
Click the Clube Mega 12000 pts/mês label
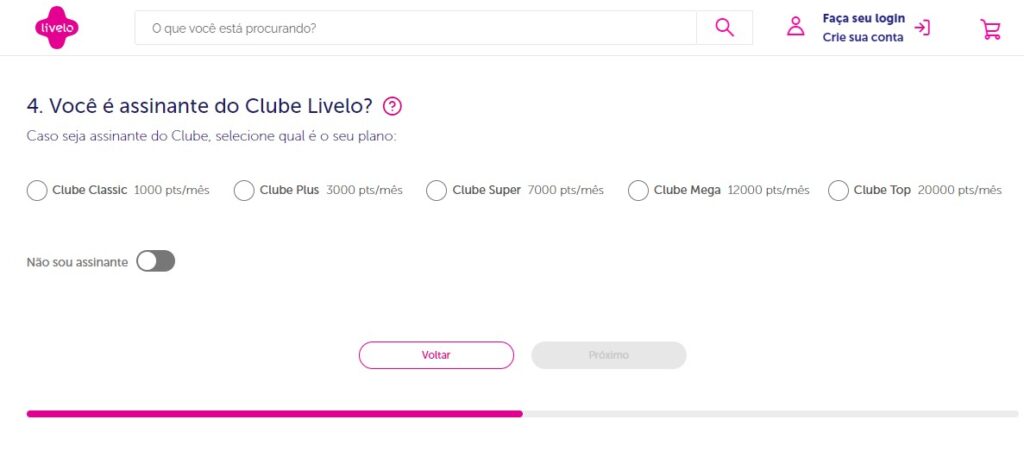pyautogui.click(x=732, y=190)
